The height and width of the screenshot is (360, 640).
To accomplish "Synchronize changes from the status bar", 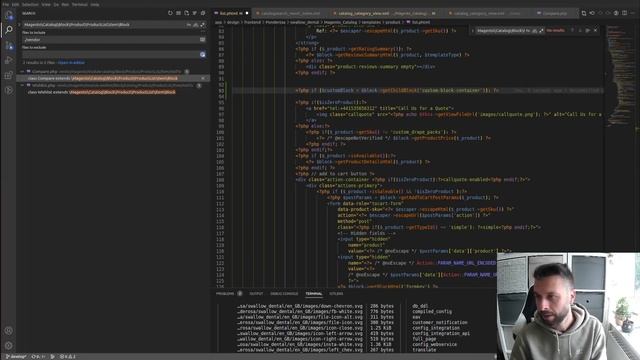I will pos(38,357).
